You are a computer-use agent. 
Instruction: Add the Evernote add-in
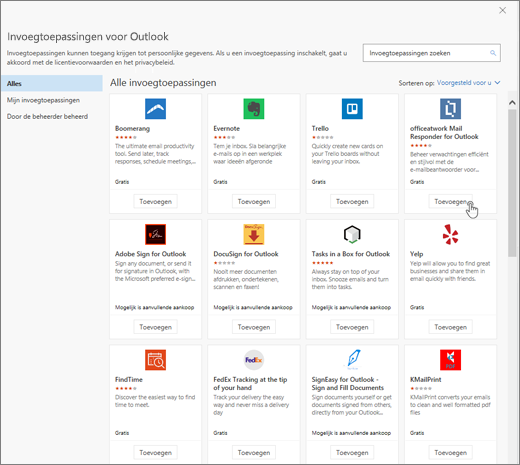254,202
